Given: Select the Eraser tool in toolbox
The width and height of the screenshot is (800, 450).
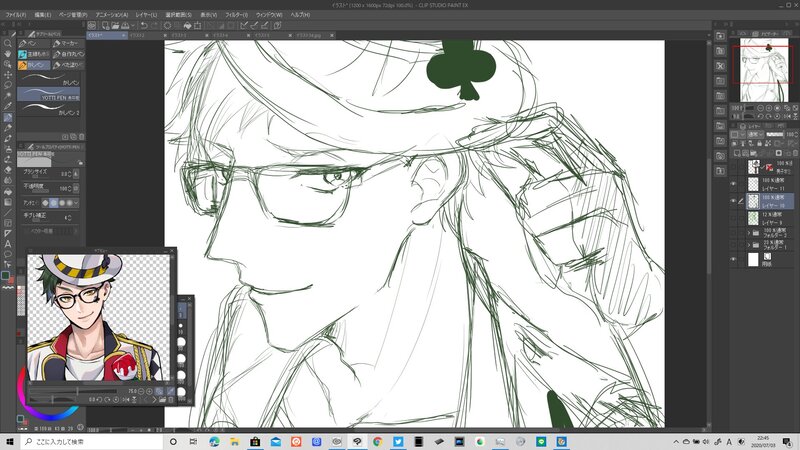Looking at the screenshot, I should click(8, 170).
